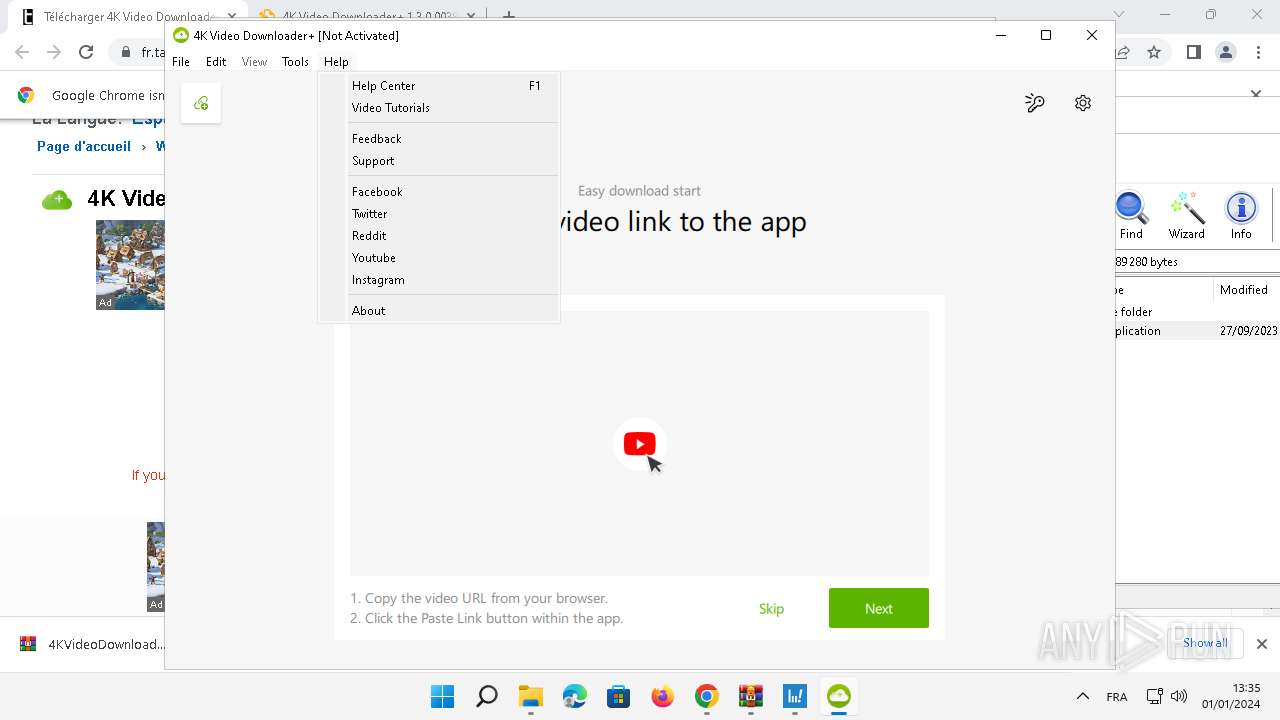Image resolution: width=1280 pixels, height=720 pixels.
Task: Reload the Chrome page
Action: point(86,52)
